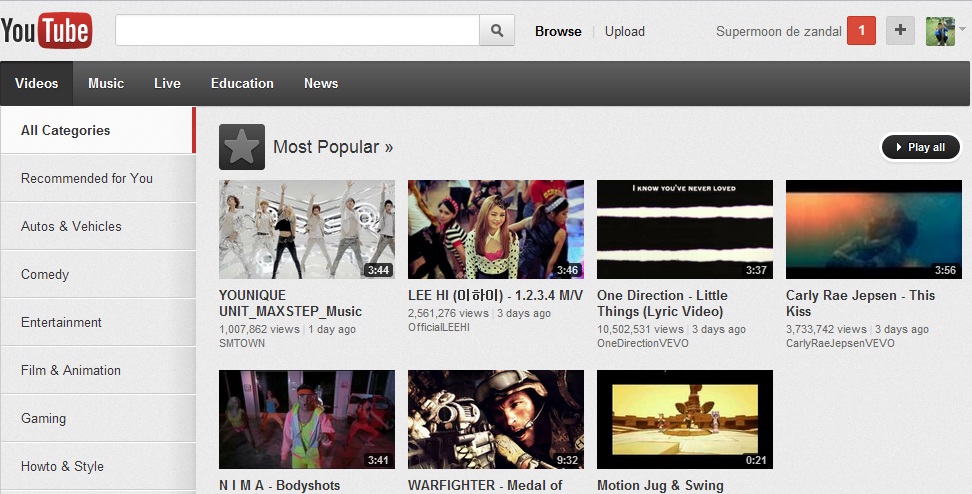Visit the OneDirectionVEVO channel link
The height and width of the screenshot is (494, 972).
tap(643, 343)
